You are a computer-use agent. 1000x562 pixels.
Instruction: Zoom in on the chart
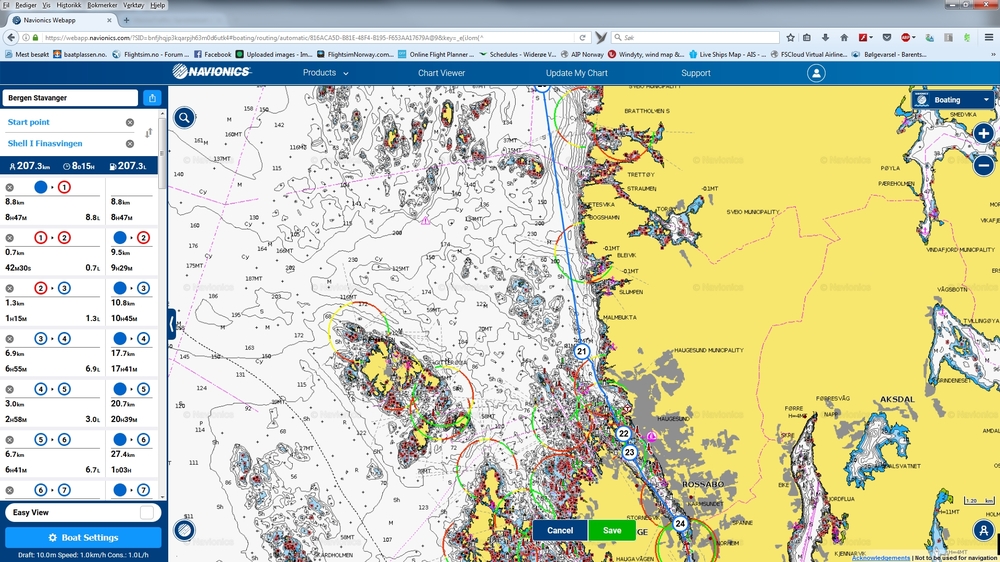(983, 133)
